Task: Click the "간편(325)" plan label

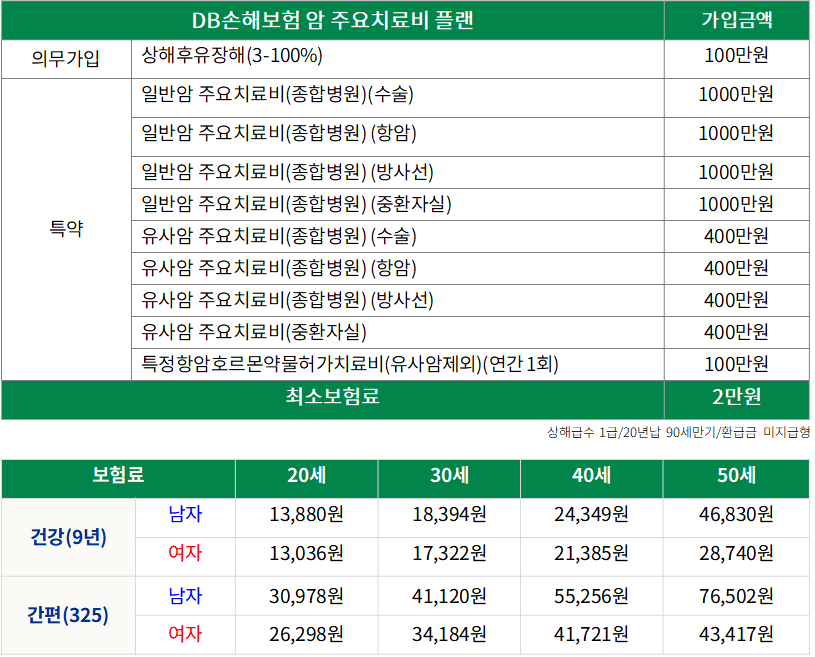Action: tap(68, 616)
